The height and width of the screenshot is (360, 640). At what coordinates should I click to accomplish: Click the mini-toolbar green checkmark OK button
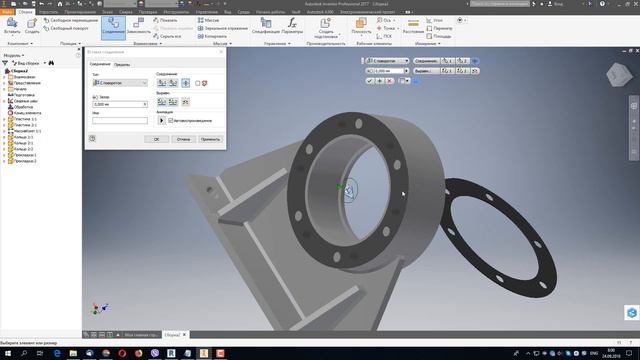[x=370, y=81]
